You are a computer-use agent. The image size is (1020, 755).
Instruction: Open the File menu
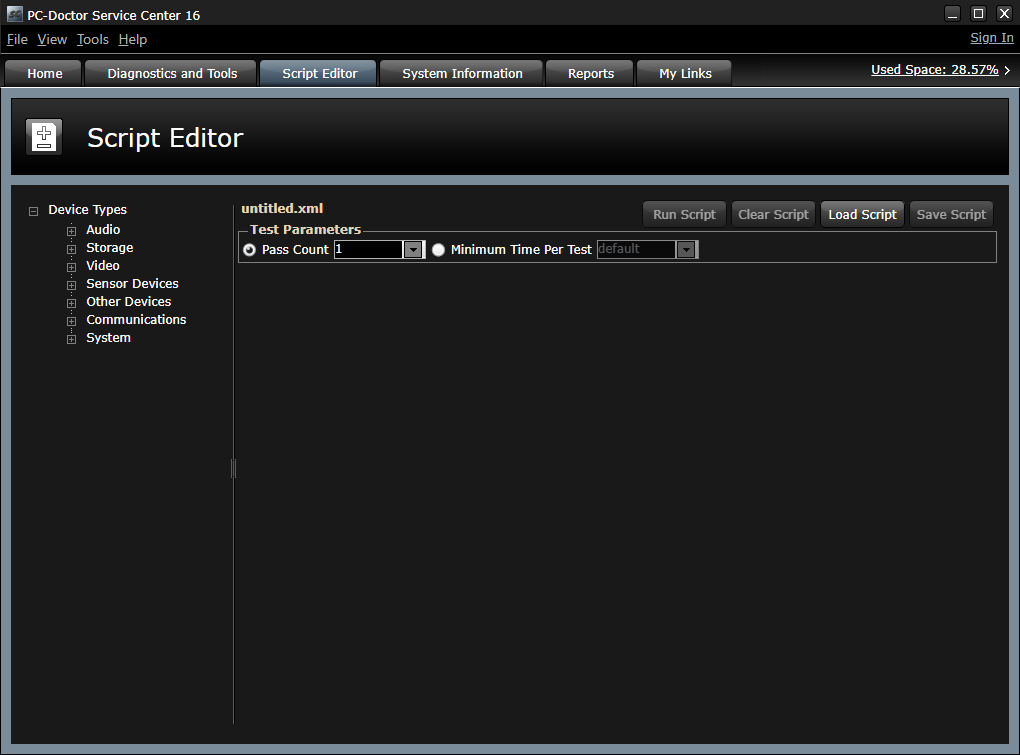(17, 40)
